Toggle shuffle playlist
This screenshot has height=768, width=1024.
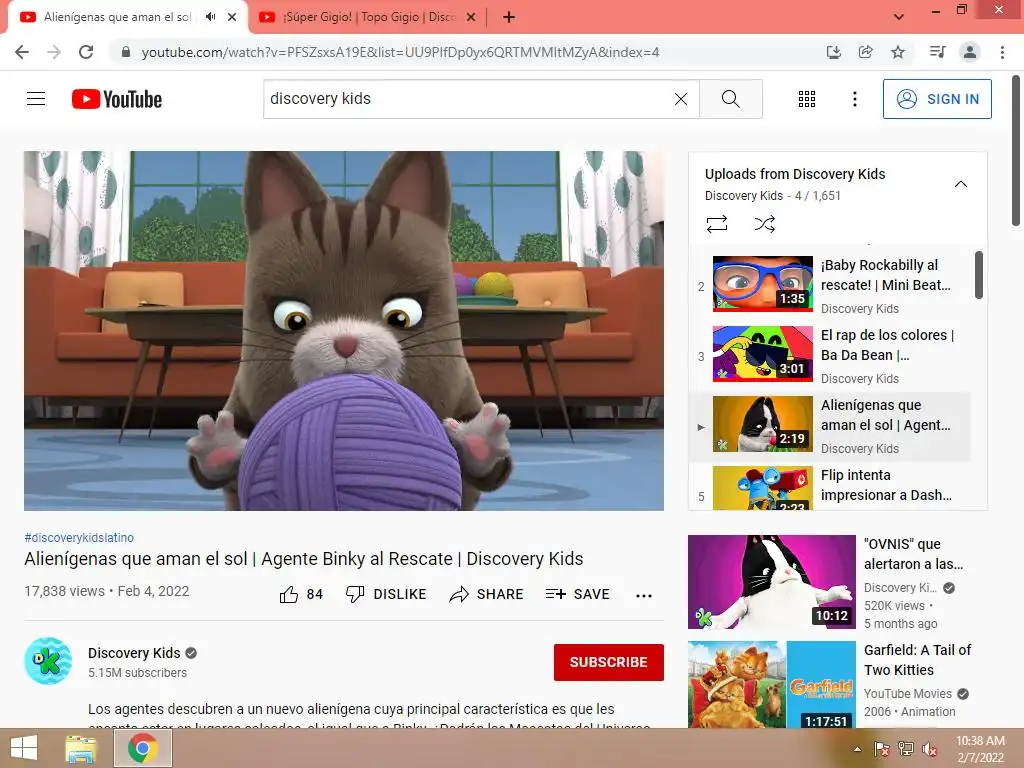(764, 224)
